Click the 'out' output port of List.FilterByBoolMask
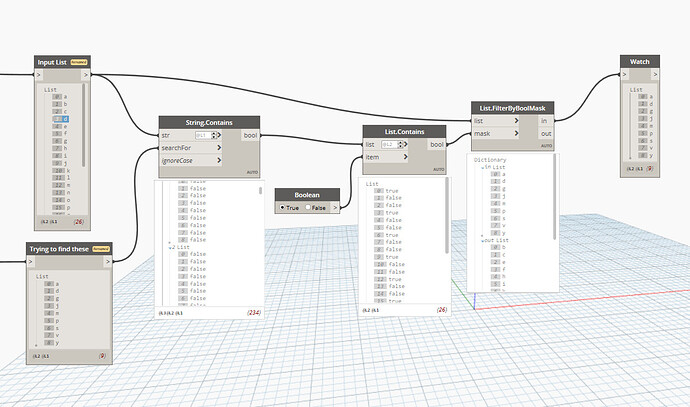This screenshot has height=407, width=690. 546,133
